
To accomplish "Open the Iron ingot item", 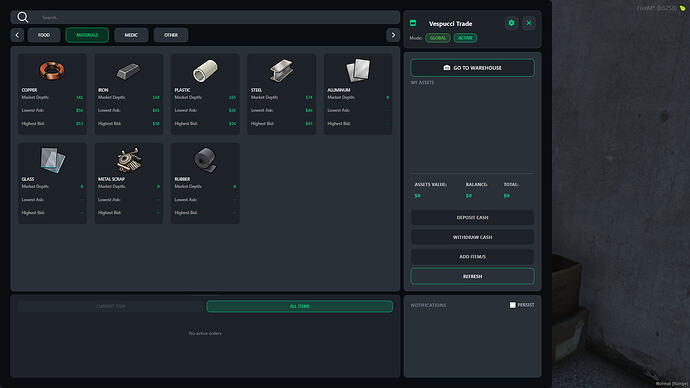I will (128, 94).
